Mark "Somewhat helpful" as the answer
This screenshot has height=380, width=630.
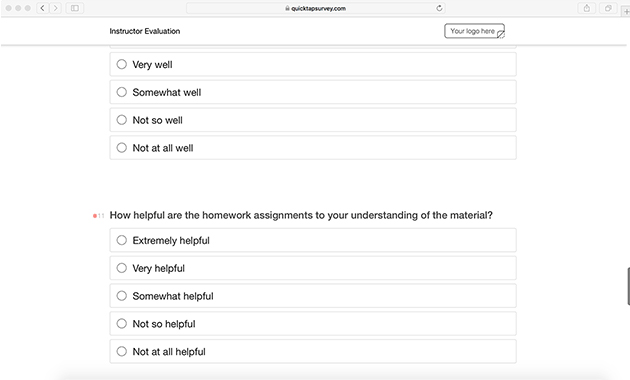[x=313, y=296]
